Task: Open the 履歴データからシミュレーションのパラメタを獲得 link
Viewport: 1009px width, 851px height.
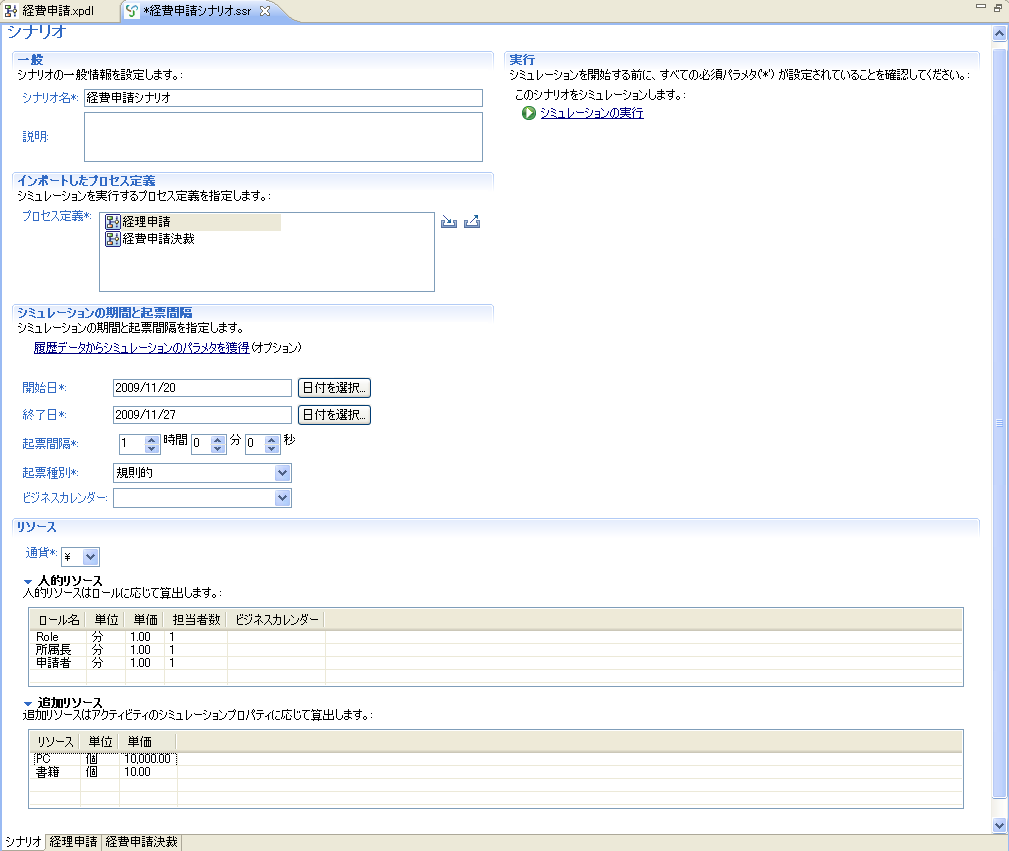Action: pos(141,348)
